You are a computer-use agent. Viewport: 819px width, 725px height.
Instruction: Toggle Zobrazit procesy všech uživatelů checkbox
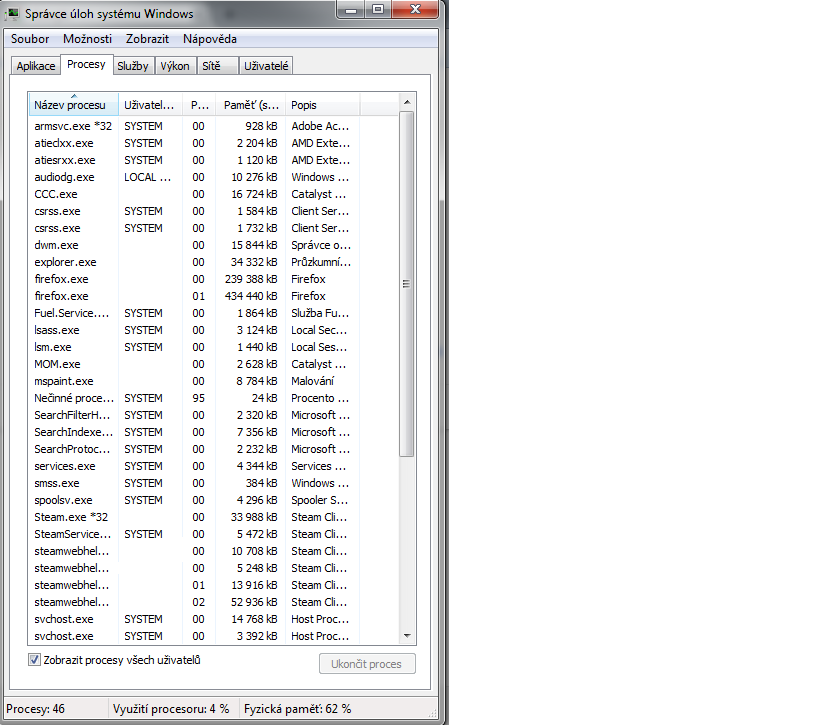[x=34, y=660]
